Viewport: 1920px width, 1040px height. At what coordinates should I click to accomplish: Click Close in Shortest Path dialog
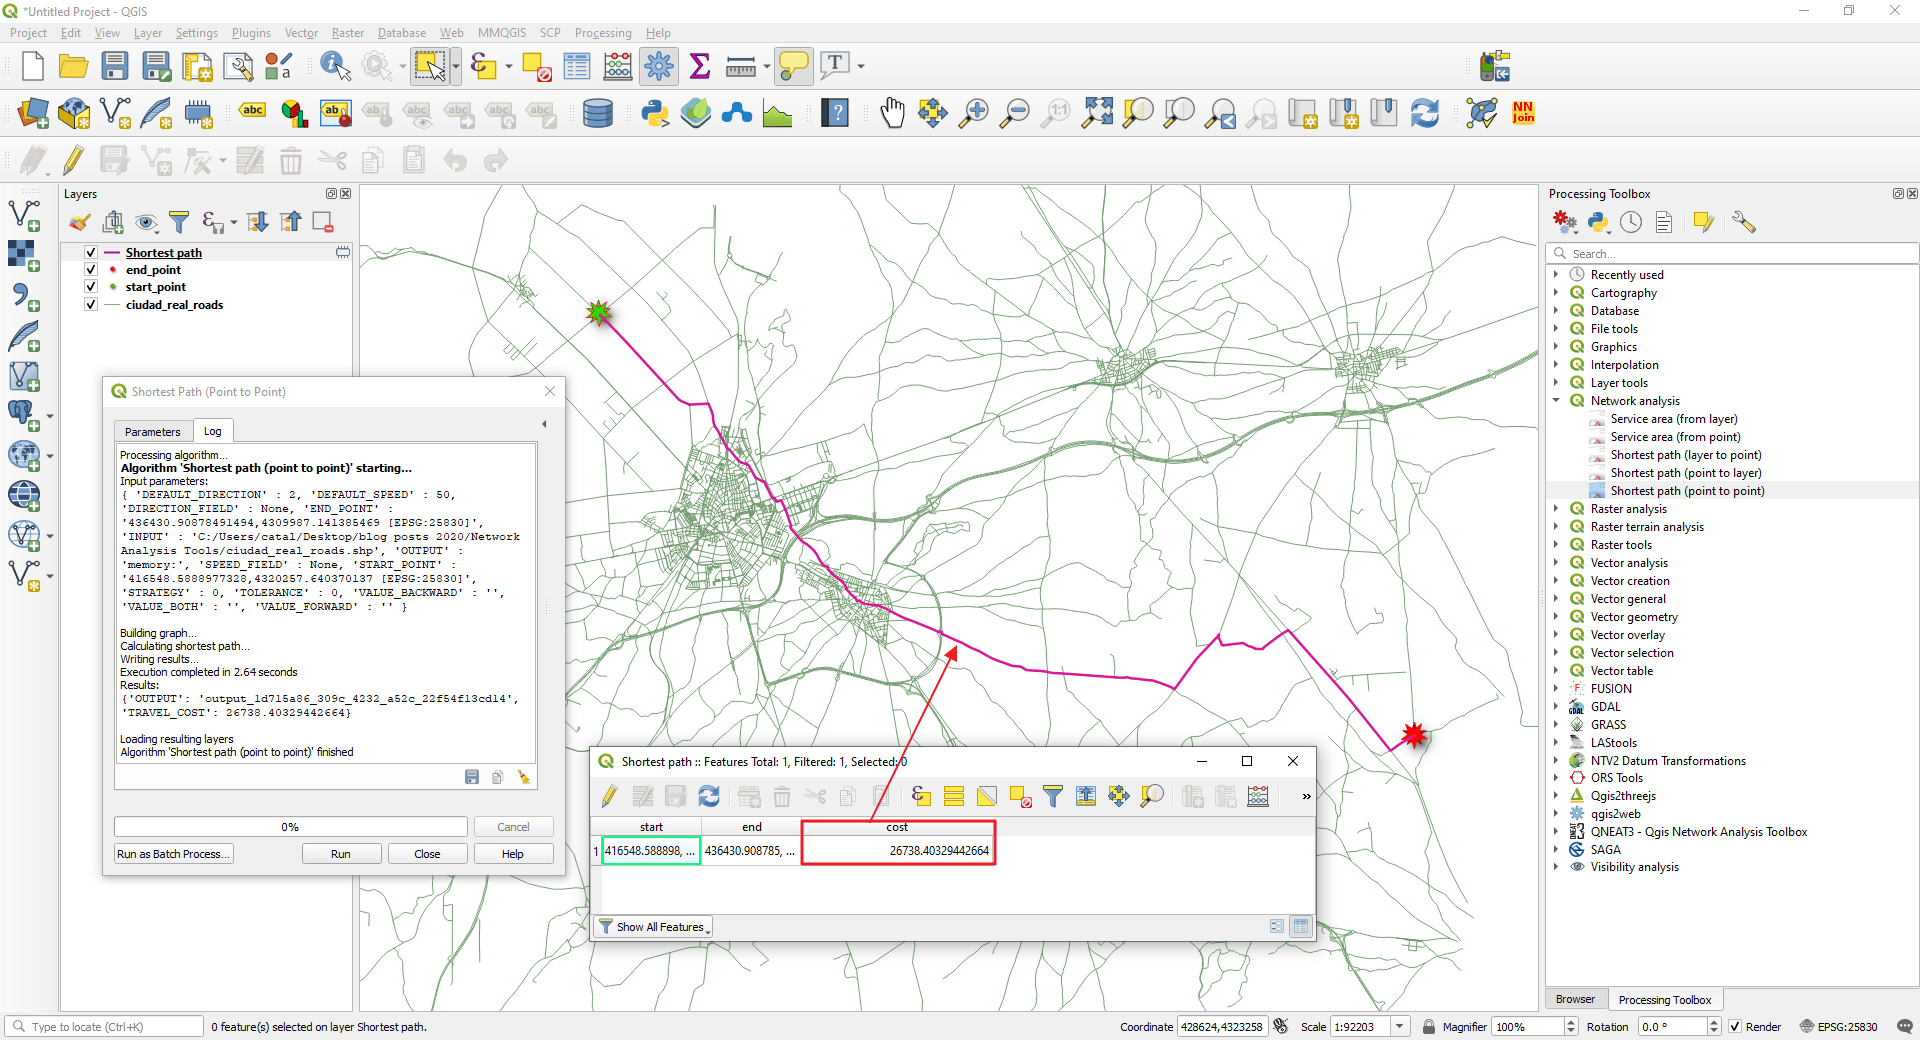point(427,854)
